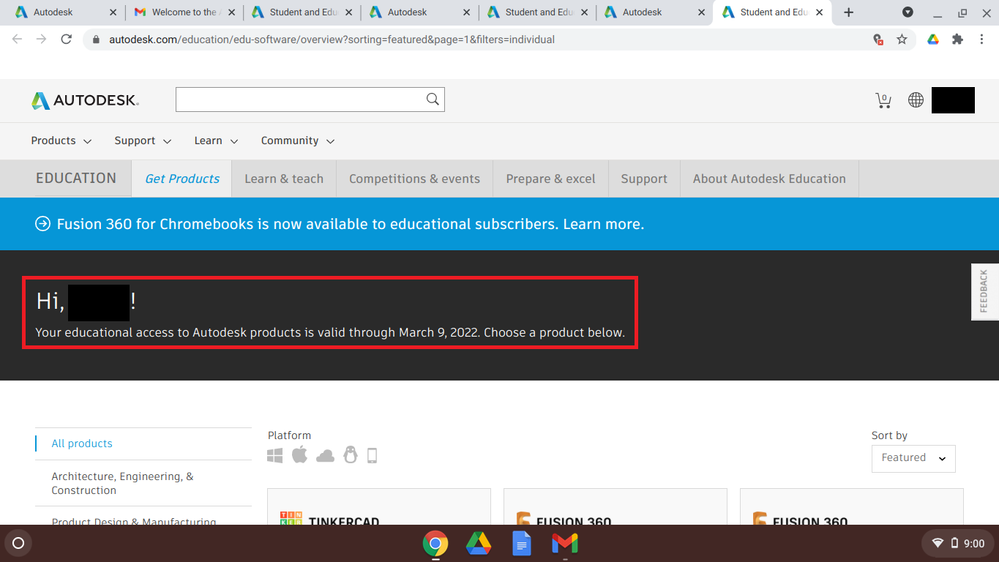Viewport: 999px width, 562px height.
Task: Go back with browser back arrow
Action: (x=17, y=40)
